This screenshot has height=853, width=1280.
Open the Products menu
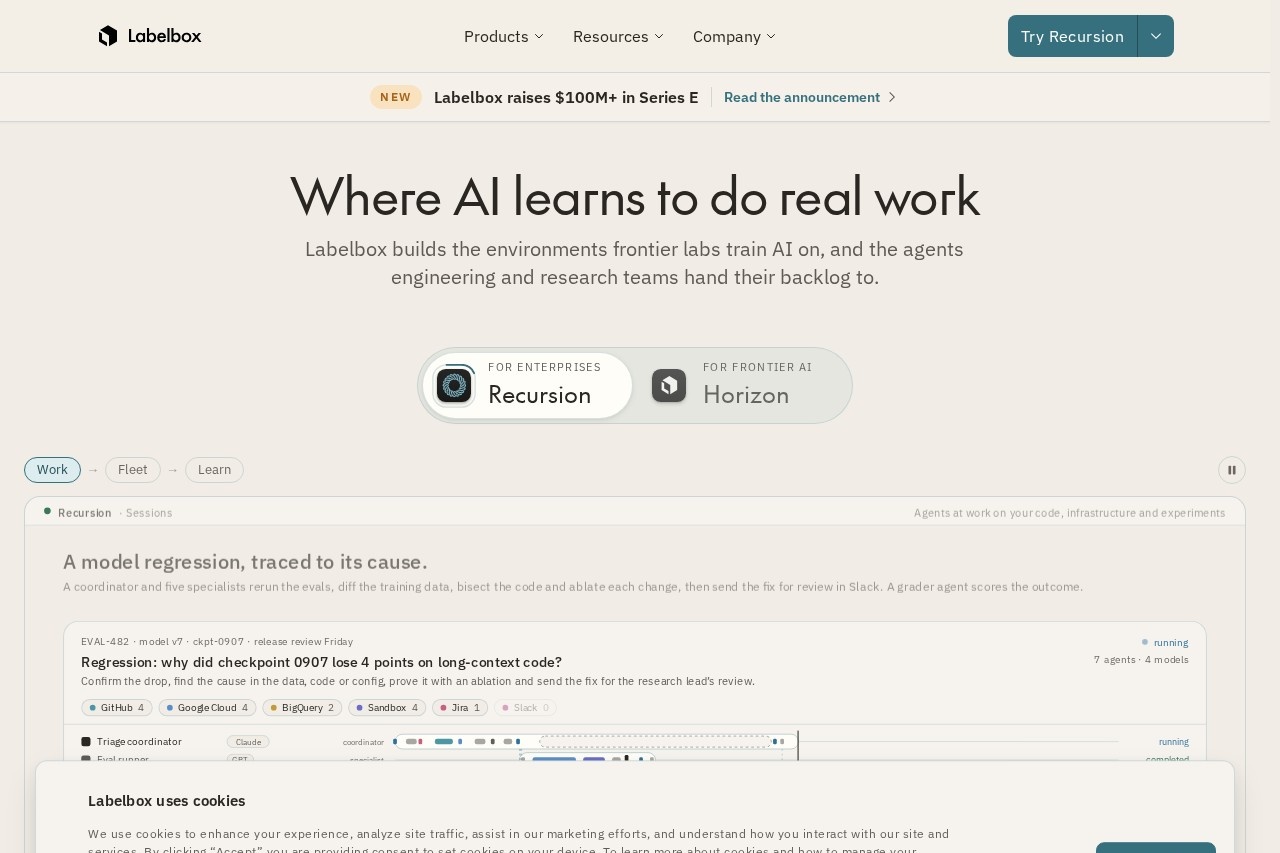click(x=504, y=36)
